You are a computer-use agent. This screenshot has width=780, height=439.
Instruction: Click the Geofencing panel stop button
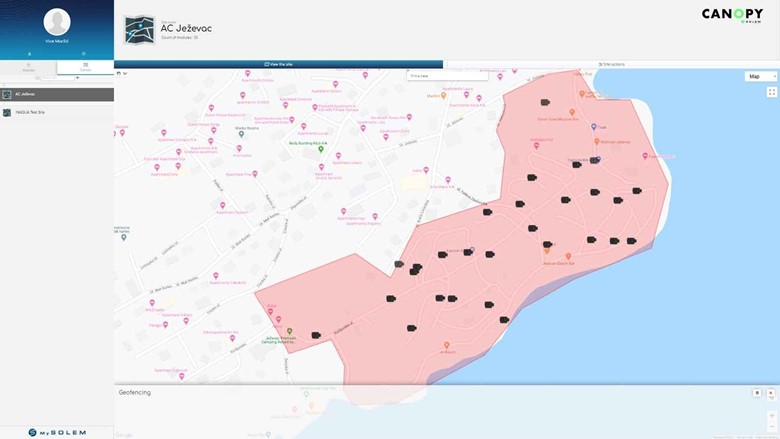757,393
